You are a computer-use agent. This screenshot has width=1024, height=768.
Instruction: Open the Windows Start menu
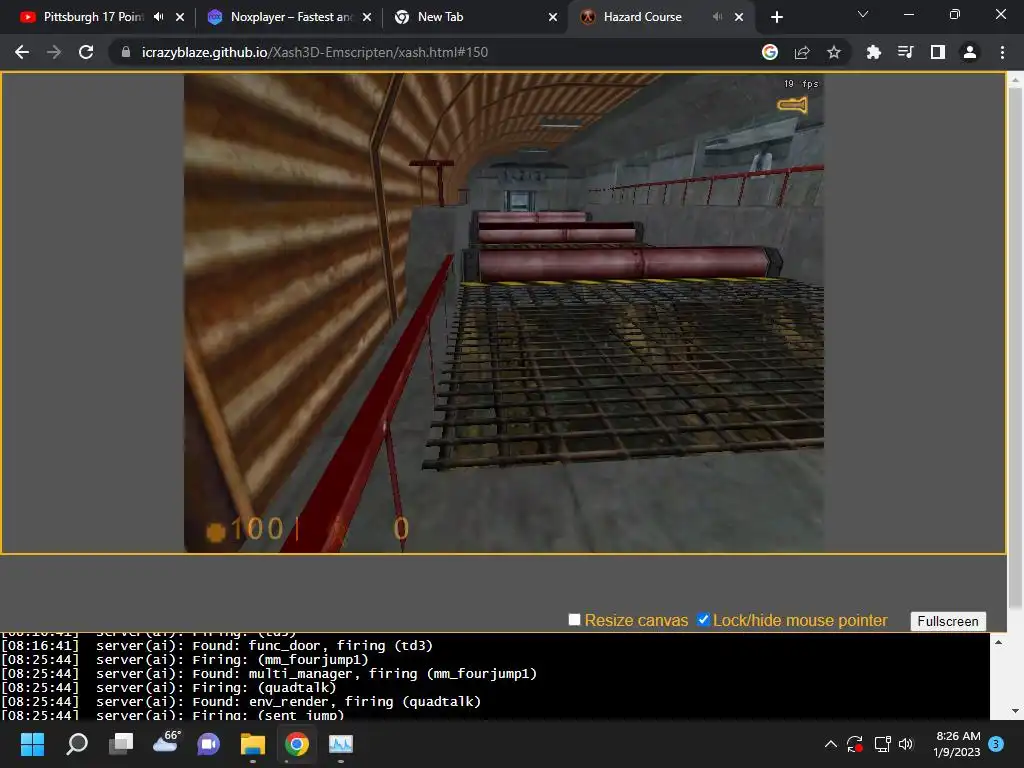pos(32,744)
